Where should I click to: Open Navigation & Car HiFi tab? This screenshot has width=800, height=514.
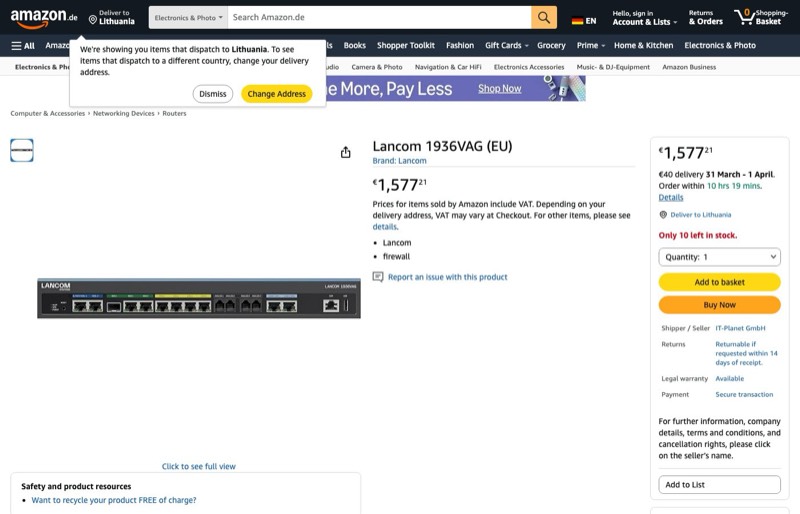coord(448,67)
